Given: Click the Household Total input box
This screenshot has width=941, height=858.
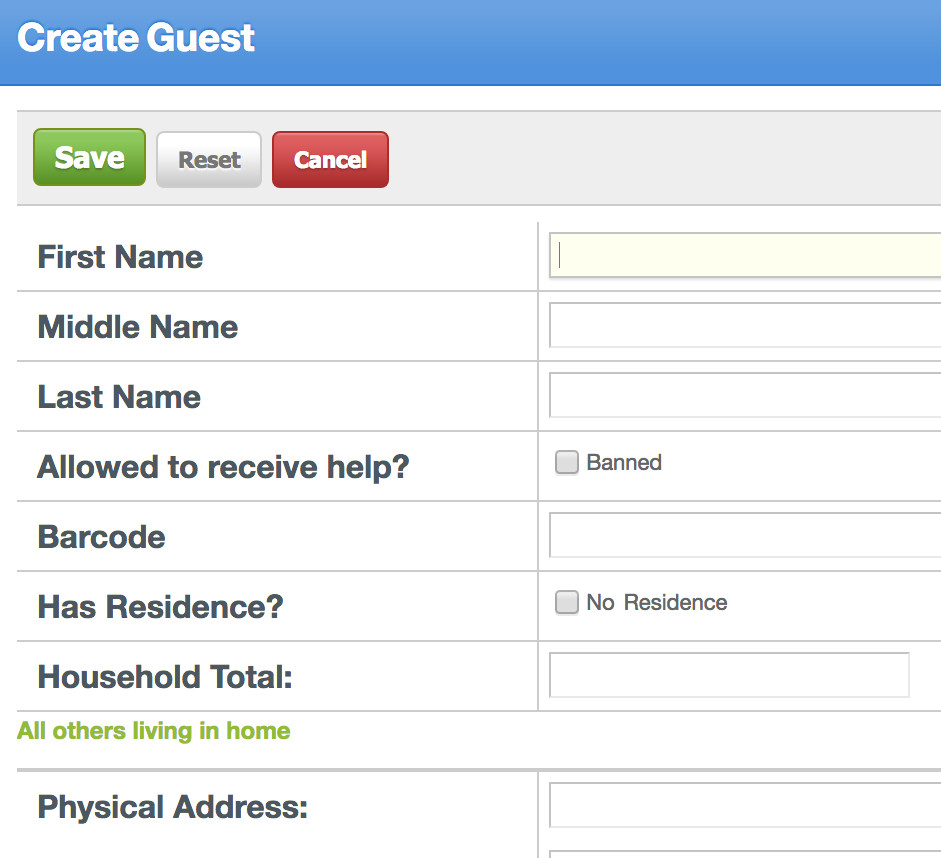Looking at the screenshot, I should pyautogui.click(x=729, y=675).
